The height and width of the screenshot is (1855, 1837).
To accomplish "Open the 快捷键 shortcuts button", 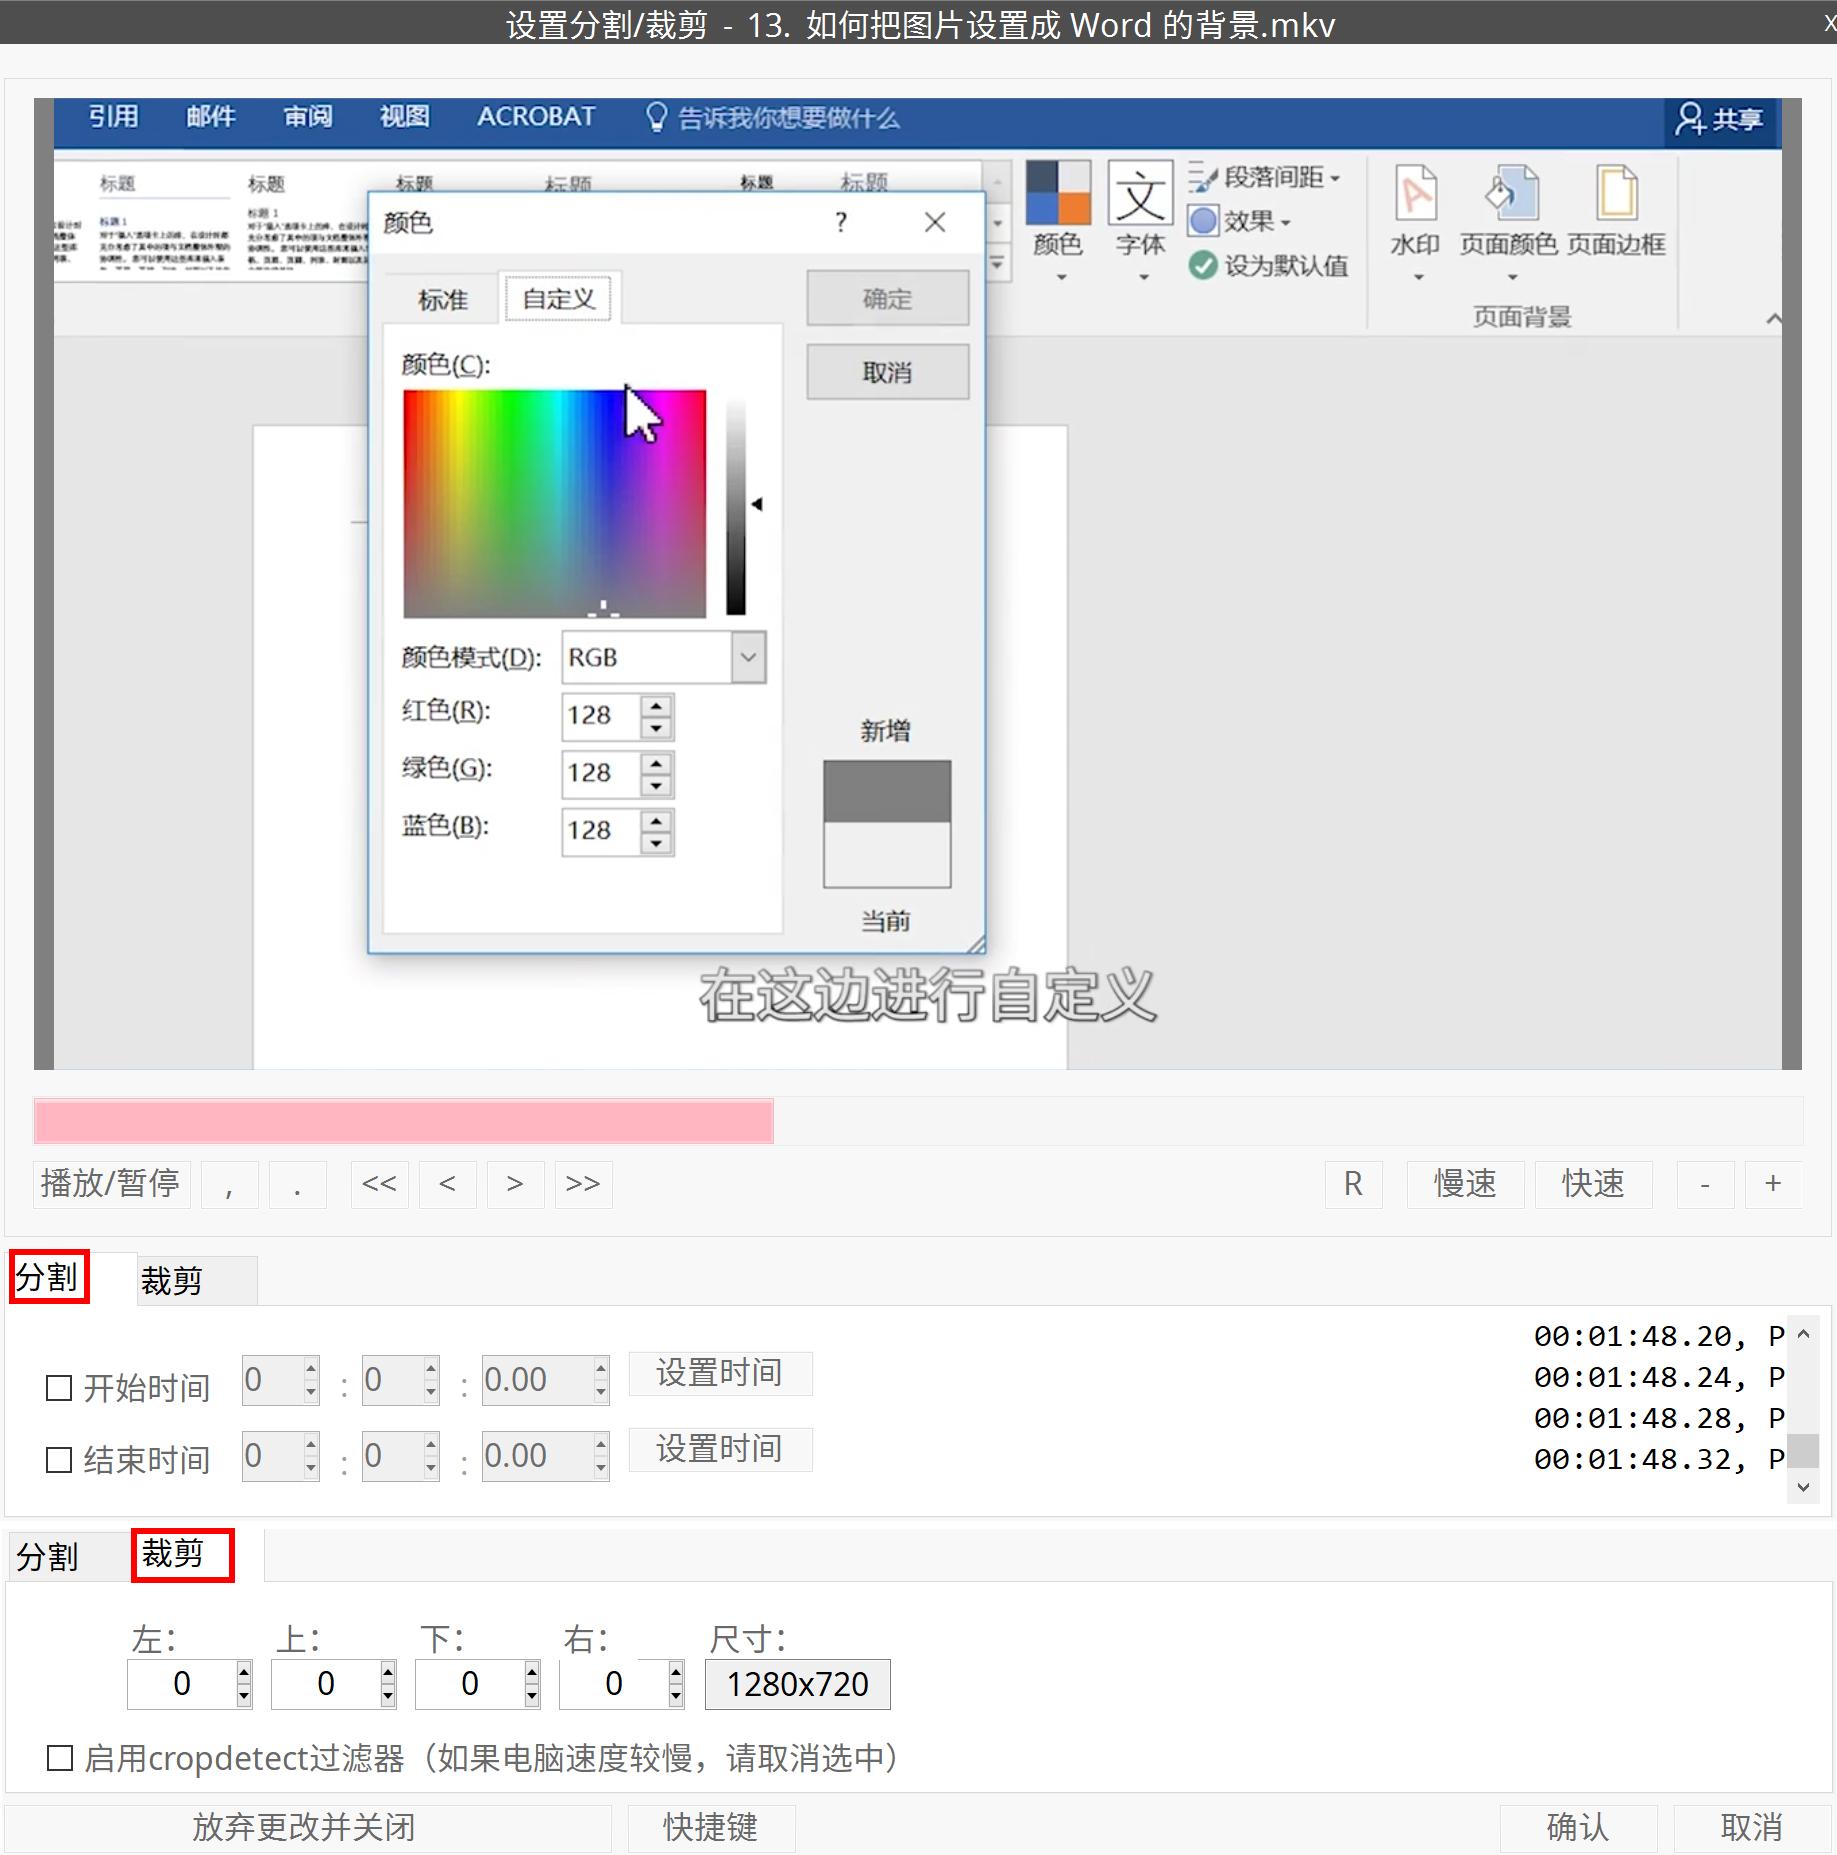I will [711, 1827].
